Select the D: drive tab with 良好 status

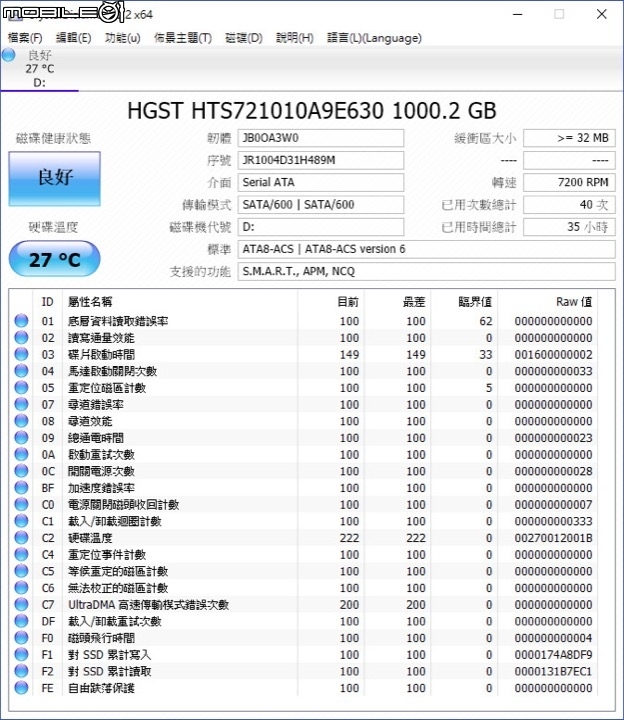(39, 69)
